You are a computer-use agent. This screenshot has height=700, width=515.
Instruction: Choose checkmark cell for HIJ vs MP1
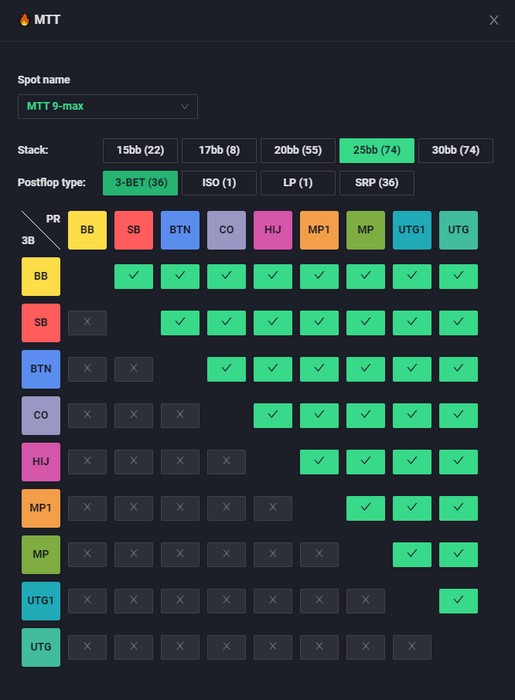click(319, 462)
